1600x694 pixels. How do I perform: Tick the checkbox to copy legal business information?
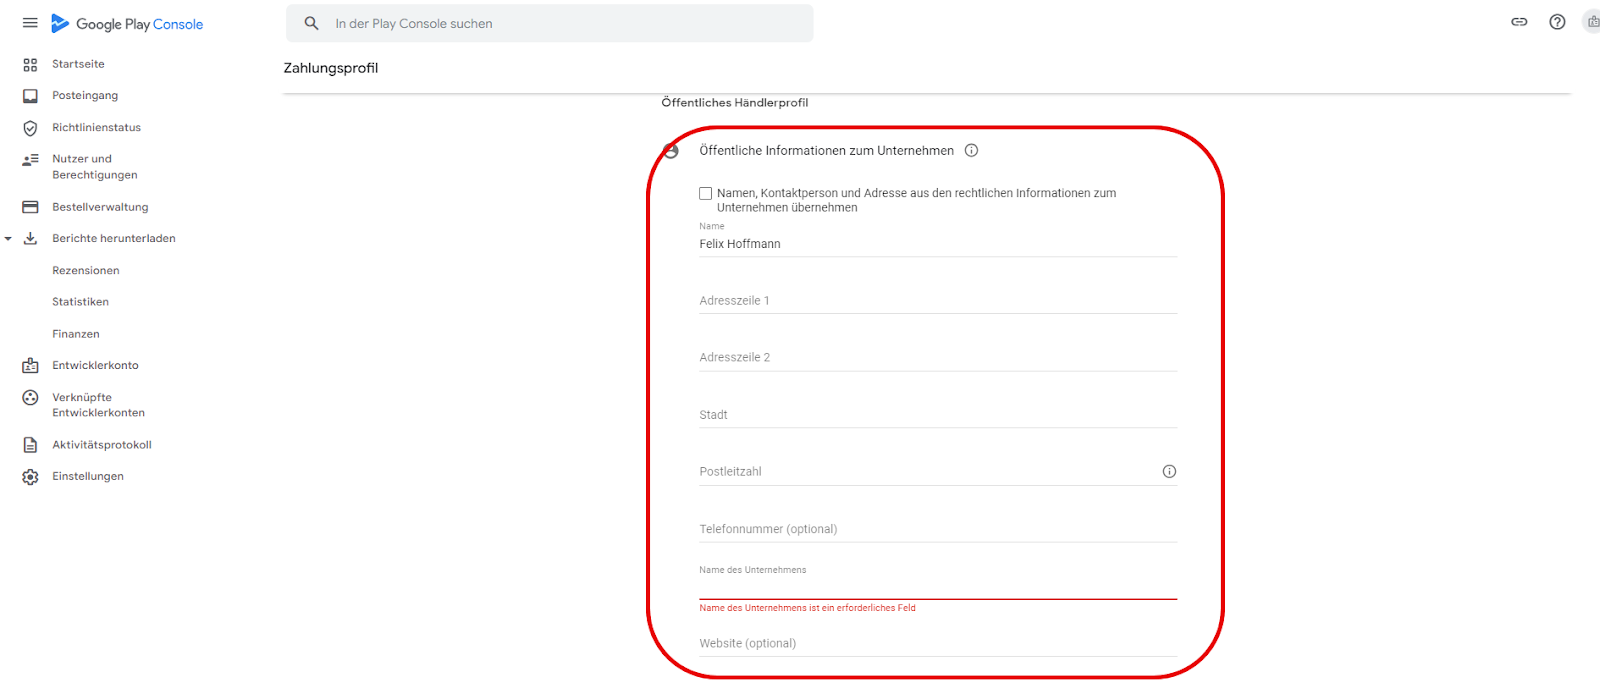[x=706, y=194]
